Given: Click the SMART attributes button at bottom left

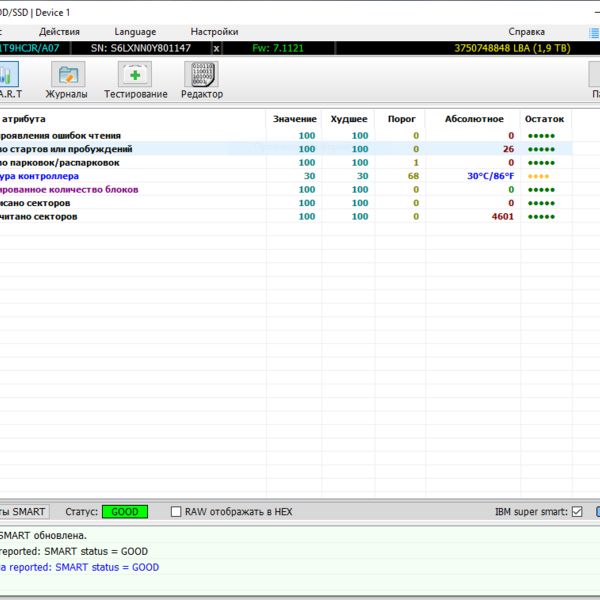Looking at the screenshot, I should point(24,512).
